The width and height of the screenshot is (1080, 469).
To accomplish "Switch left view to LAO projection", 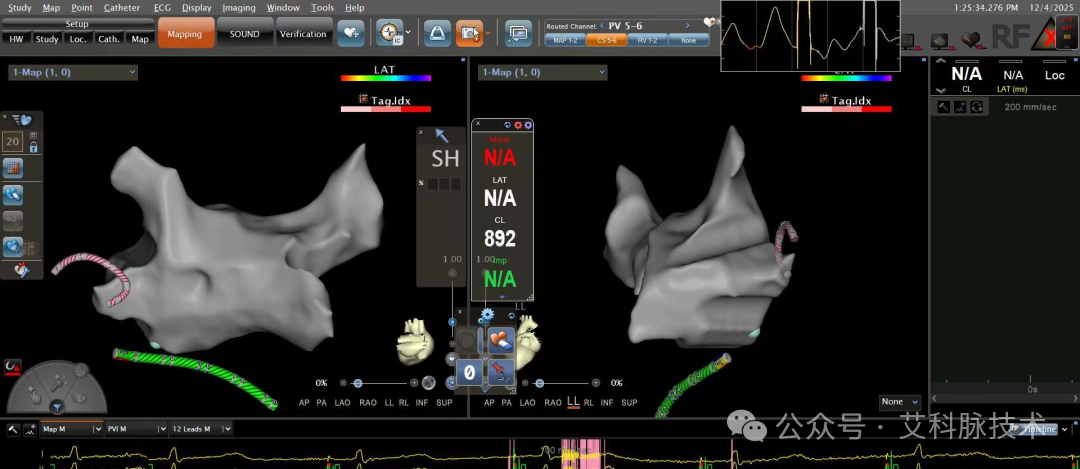I will point(340,402).
